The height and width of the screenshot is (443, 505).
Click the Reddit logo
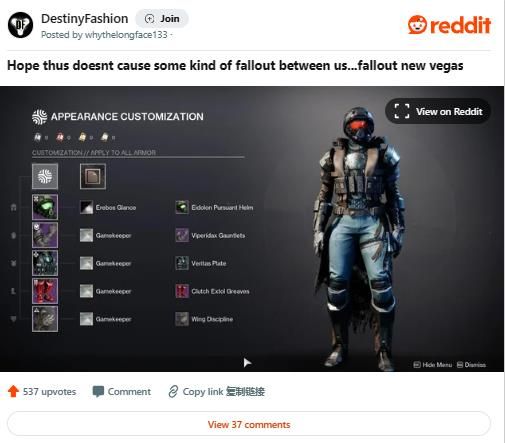[x=449, y=25]
